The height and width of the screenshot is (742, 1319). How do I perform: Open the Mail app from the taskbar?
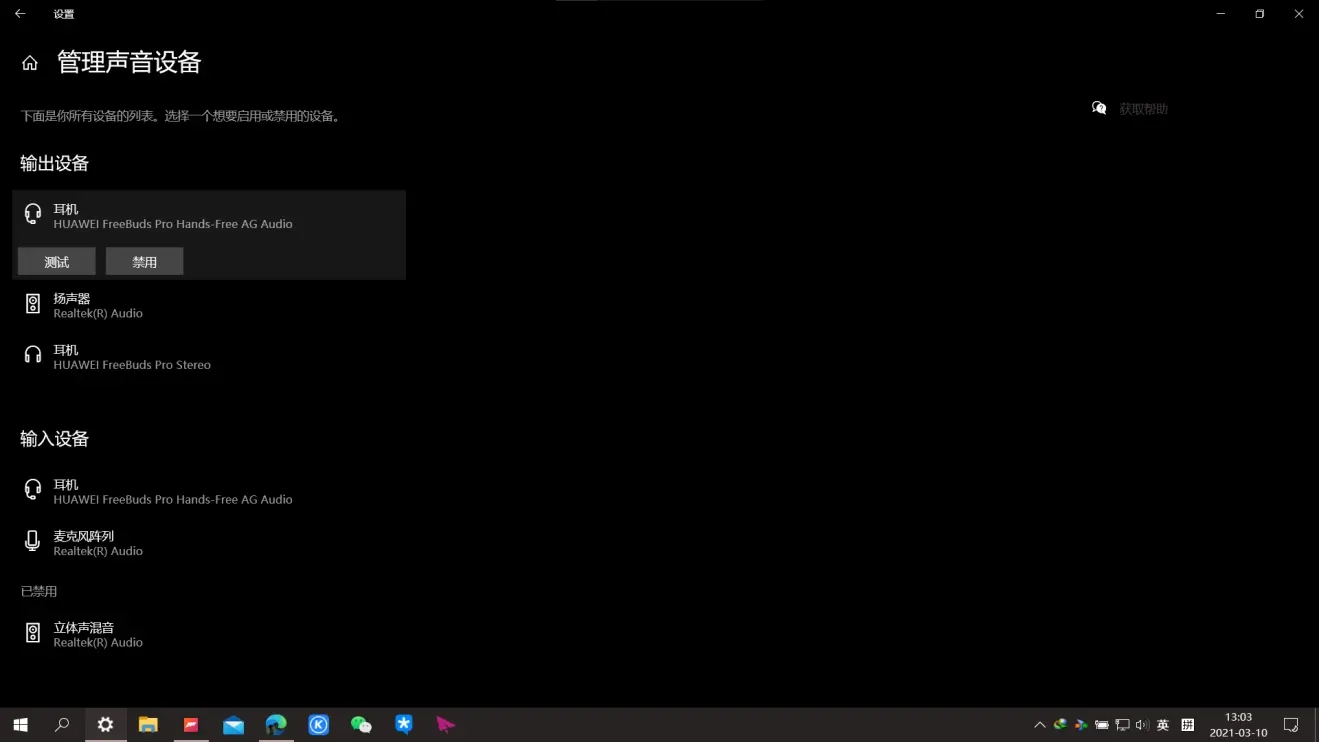click(233, 725)
